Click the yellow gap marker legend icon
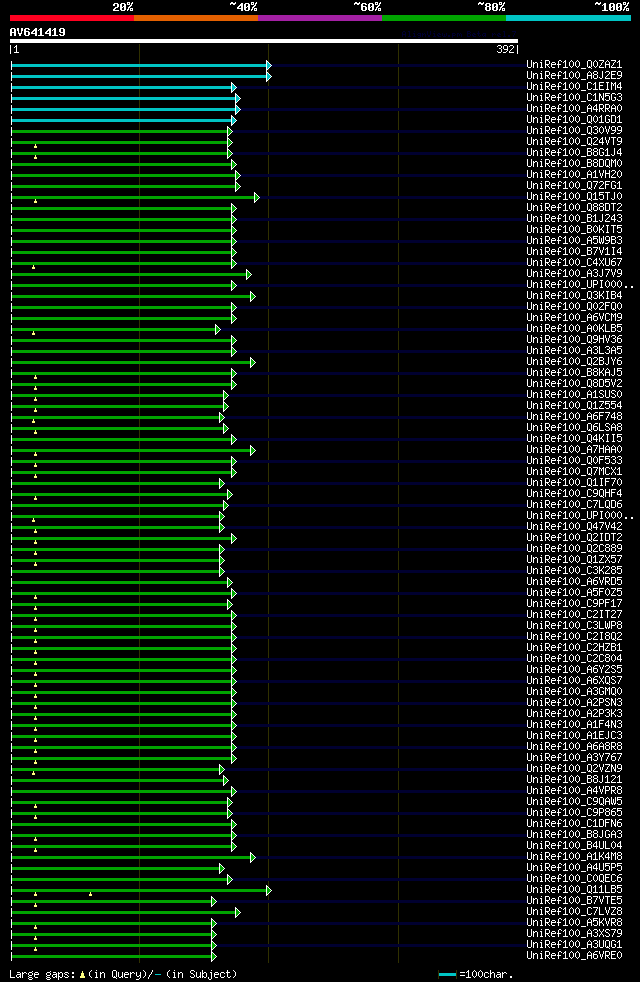This screenshot has height=982, width=640. pos(82,974)
